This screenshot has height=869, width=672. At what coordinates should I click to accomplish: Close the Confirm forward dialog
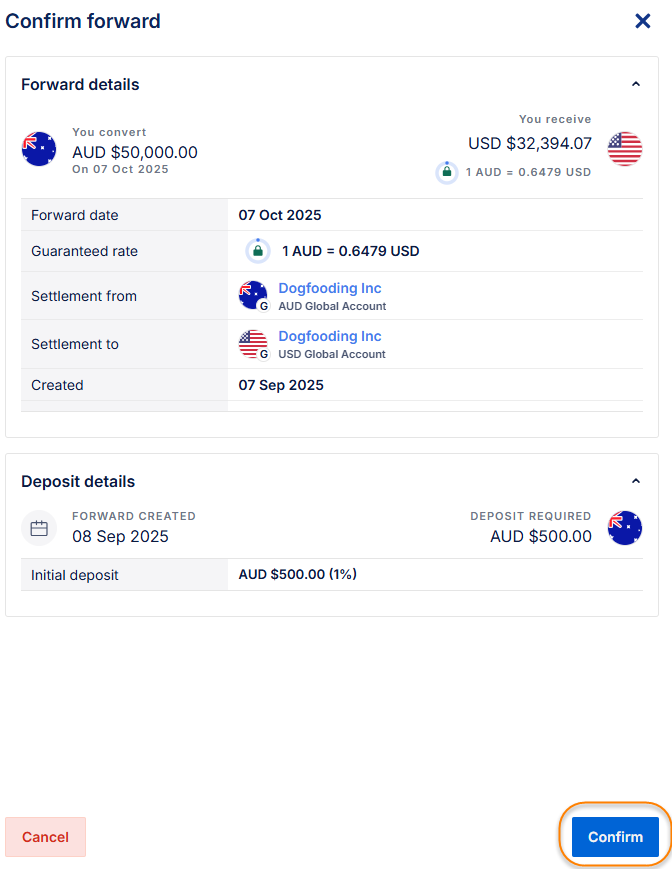643,21
